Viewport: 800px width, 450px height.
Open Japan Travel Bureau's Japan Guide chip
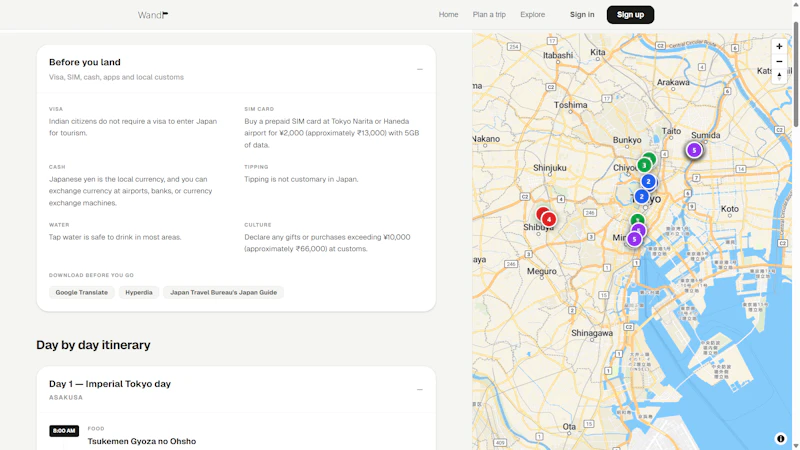(x=223, y=292)
